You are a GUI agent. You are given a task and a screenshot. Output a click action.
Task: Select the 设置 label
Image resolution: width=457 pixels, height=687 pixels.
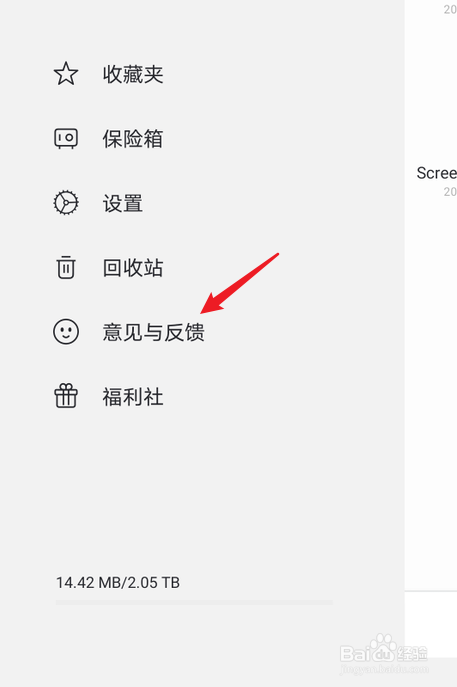point(123,203)
